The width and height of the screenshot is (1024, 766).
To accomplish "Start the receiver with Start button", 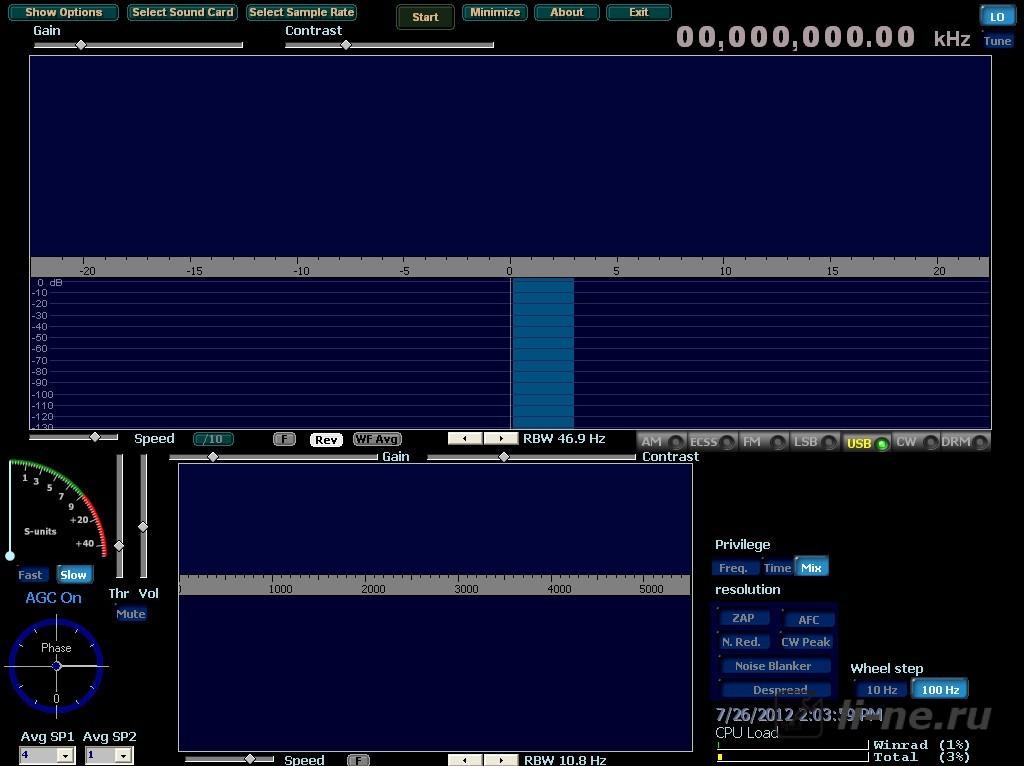I will (x=425, y=17).
